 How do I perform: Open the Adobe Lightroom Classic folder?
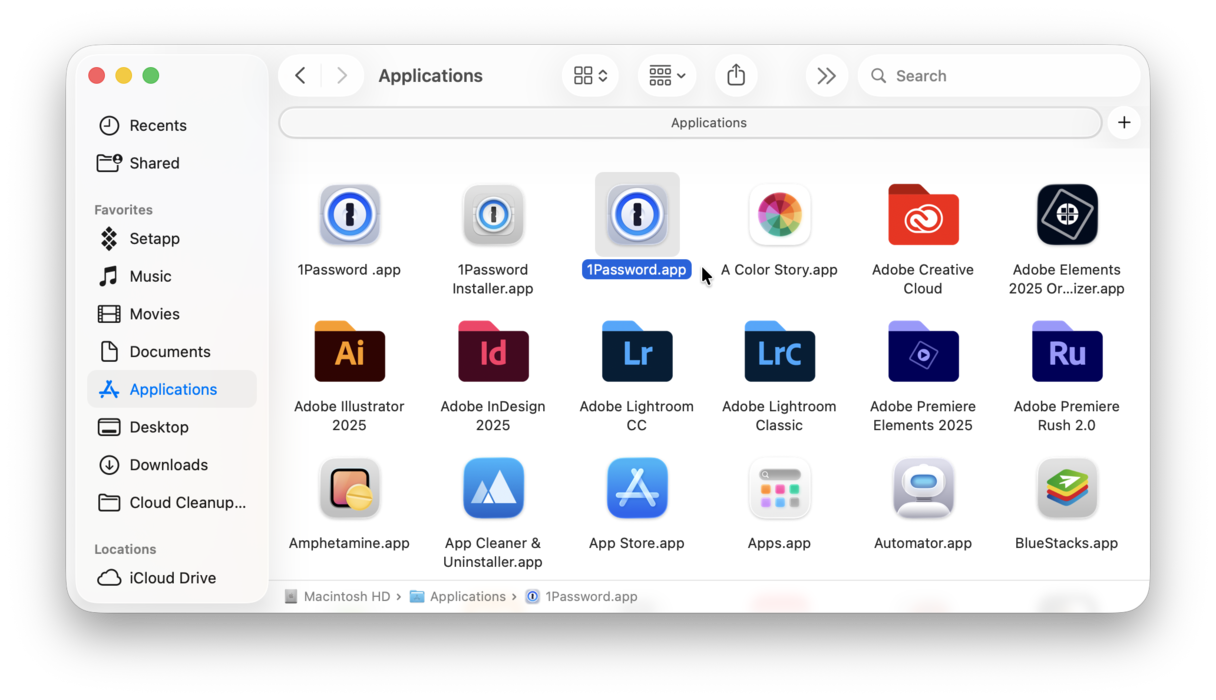(x=779, y=351)
